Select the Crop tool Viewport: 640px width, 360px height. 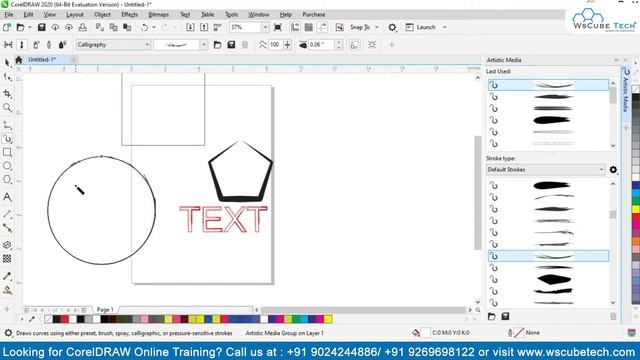(7, 93)
